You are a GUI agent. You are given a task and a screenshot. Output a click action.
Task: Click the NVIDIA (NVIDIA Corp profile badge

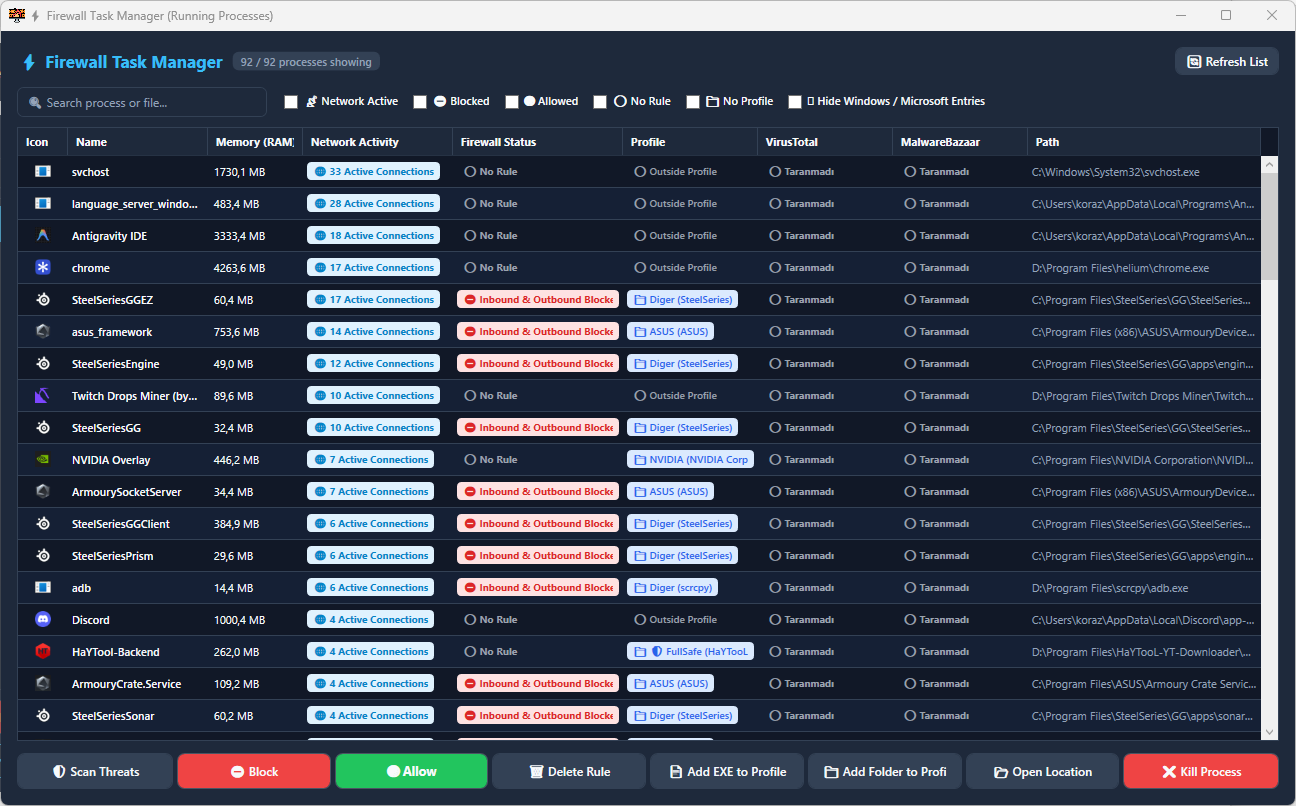tap(690, 460)
